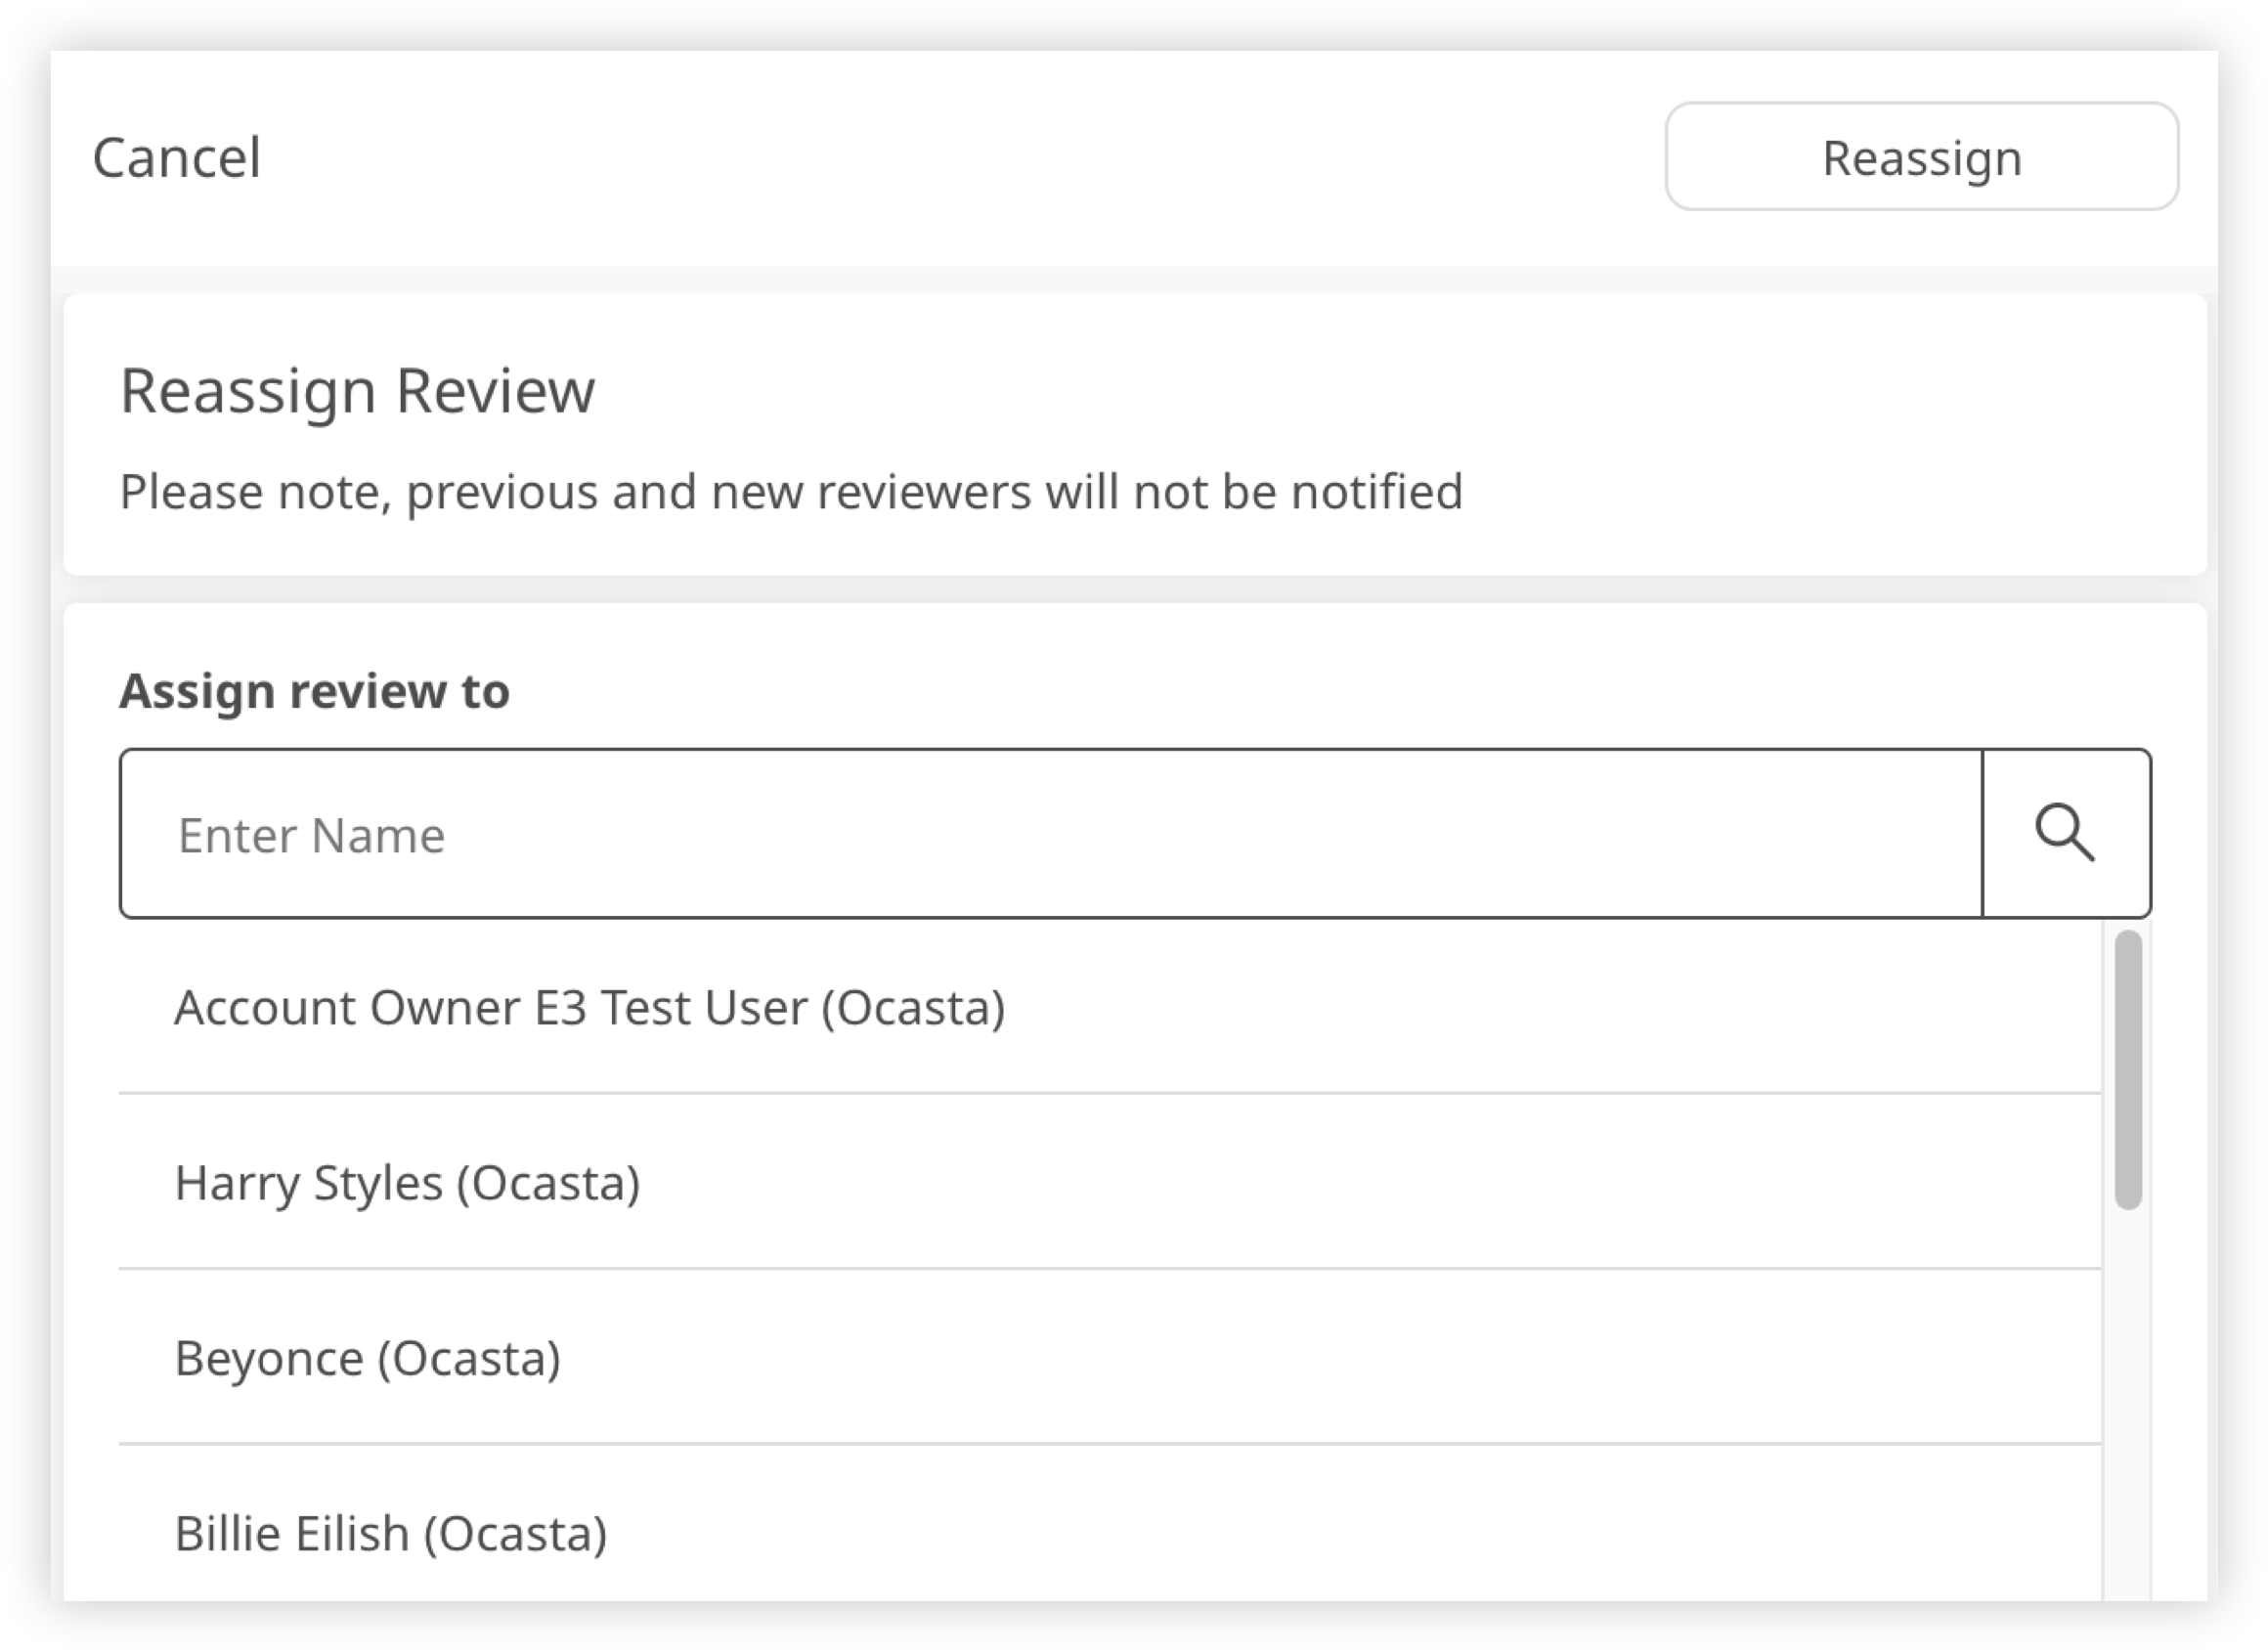Run the name search using search icon button
The width and height of the screenshot is (2268, 1652).
[x=2065, y=833]
